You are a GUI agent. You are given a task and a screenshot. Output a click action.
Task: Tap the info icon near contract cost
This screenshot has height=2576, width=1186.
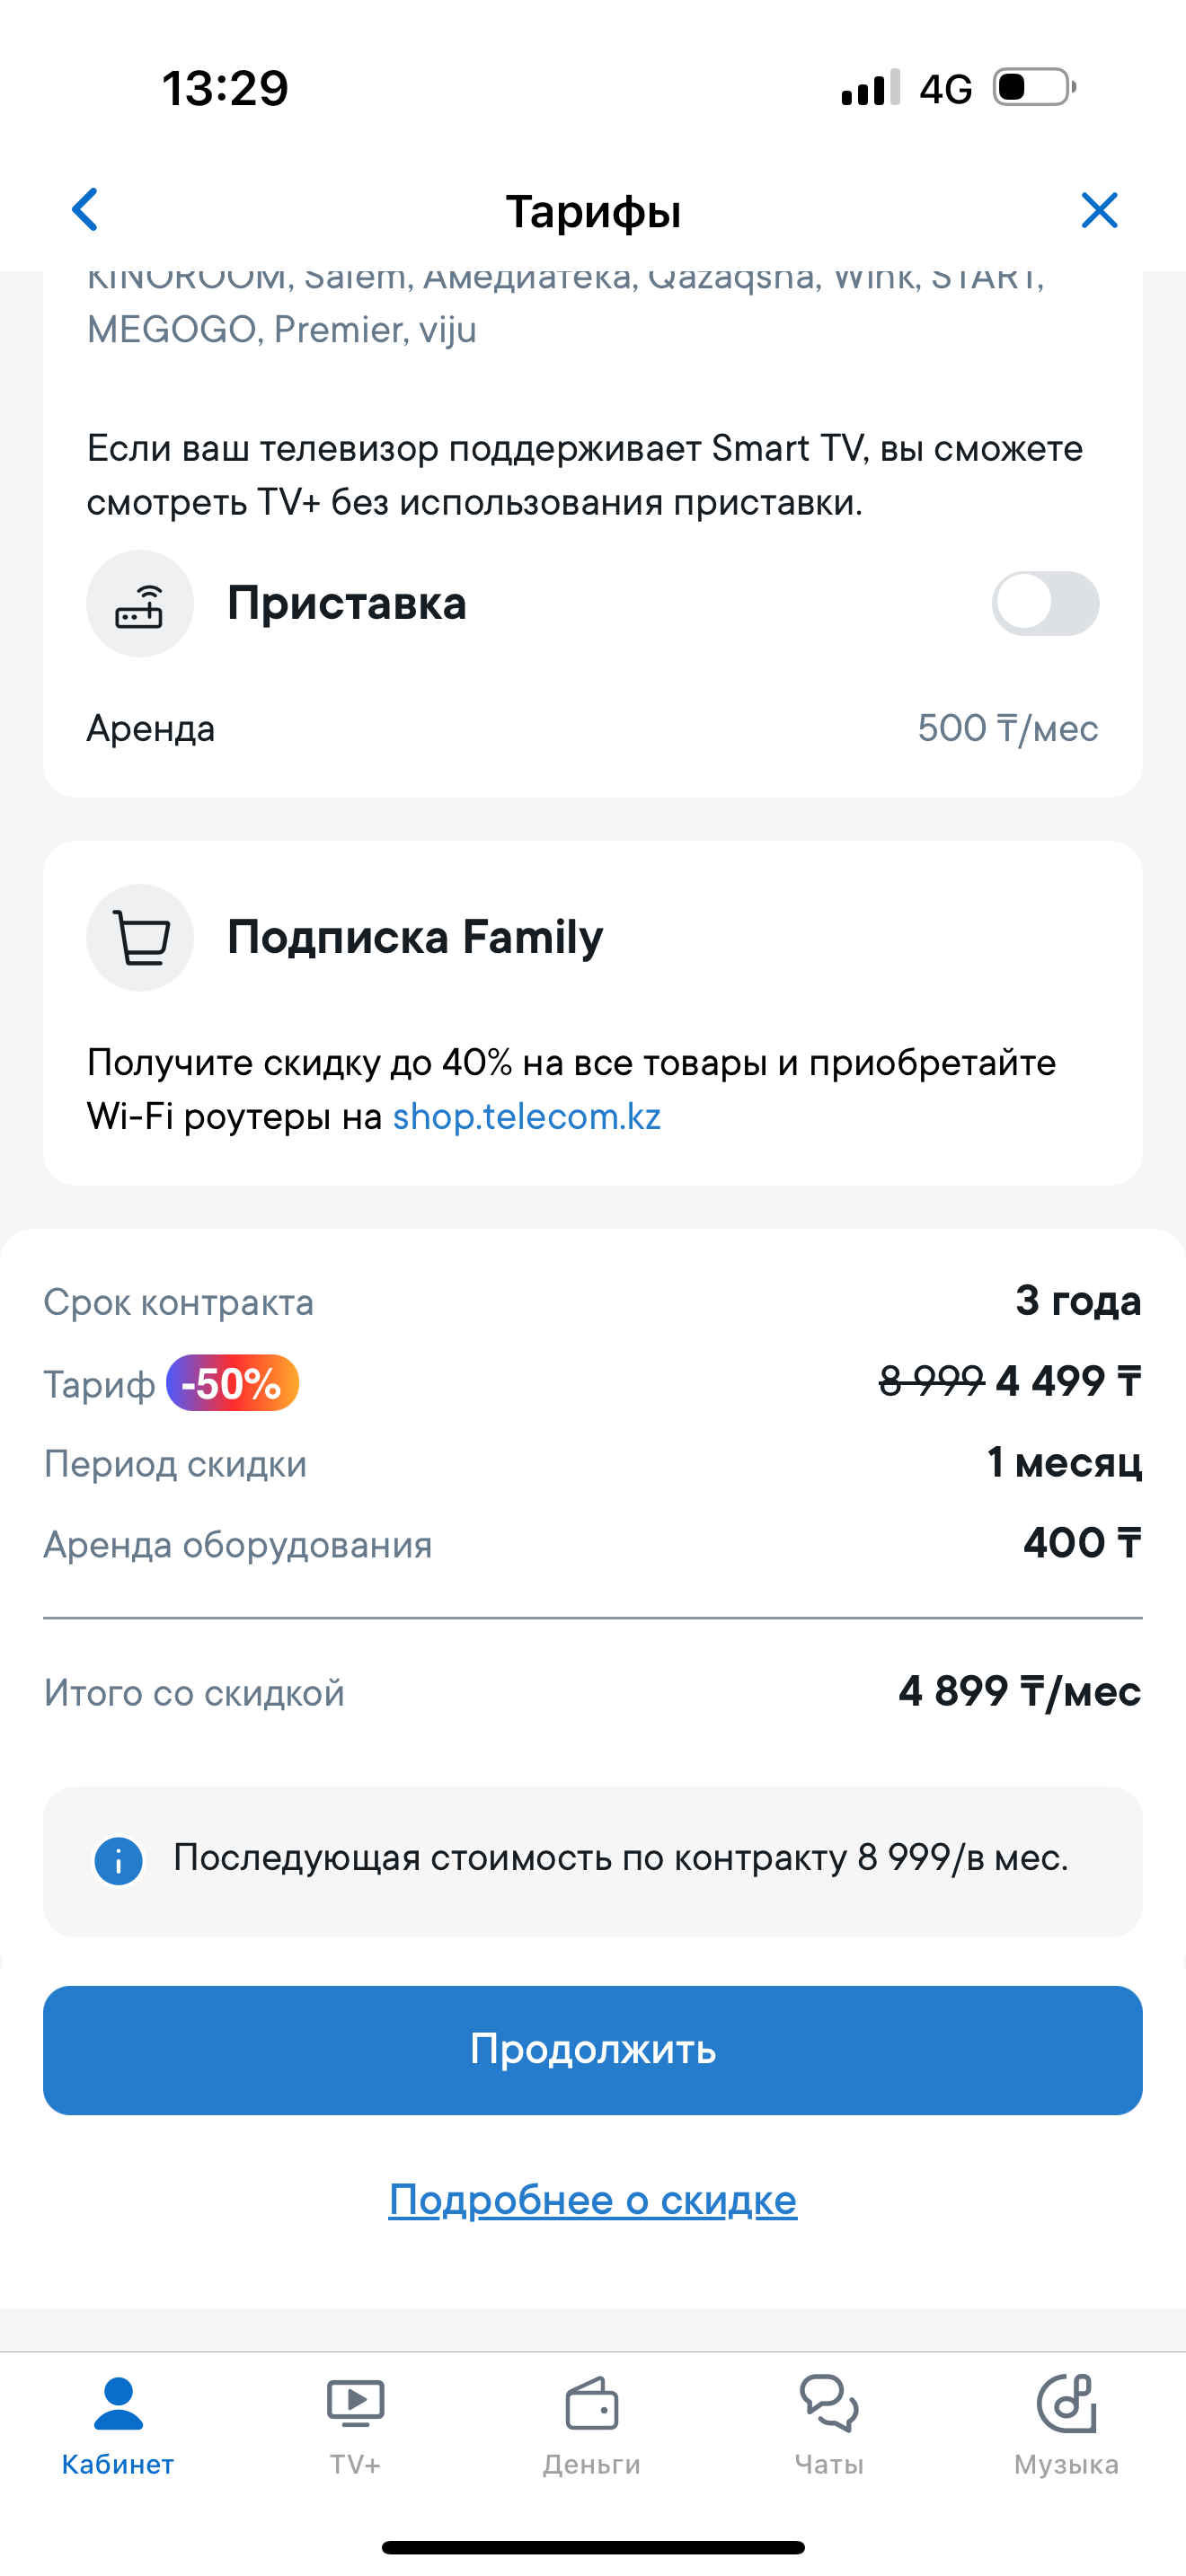click(118, 1861)
